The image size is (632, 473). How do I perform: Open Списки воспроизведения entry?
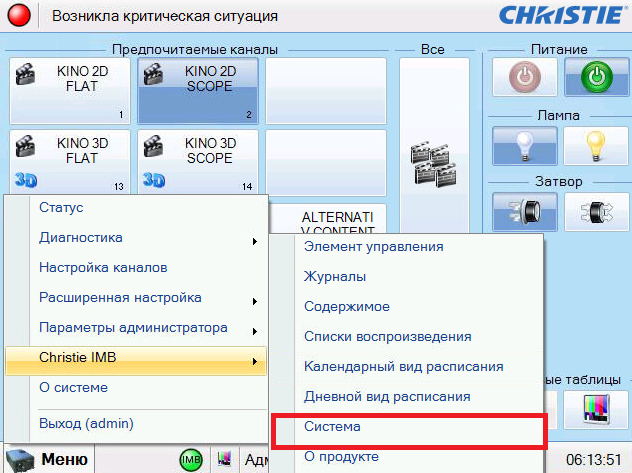[x=406, y=336]
